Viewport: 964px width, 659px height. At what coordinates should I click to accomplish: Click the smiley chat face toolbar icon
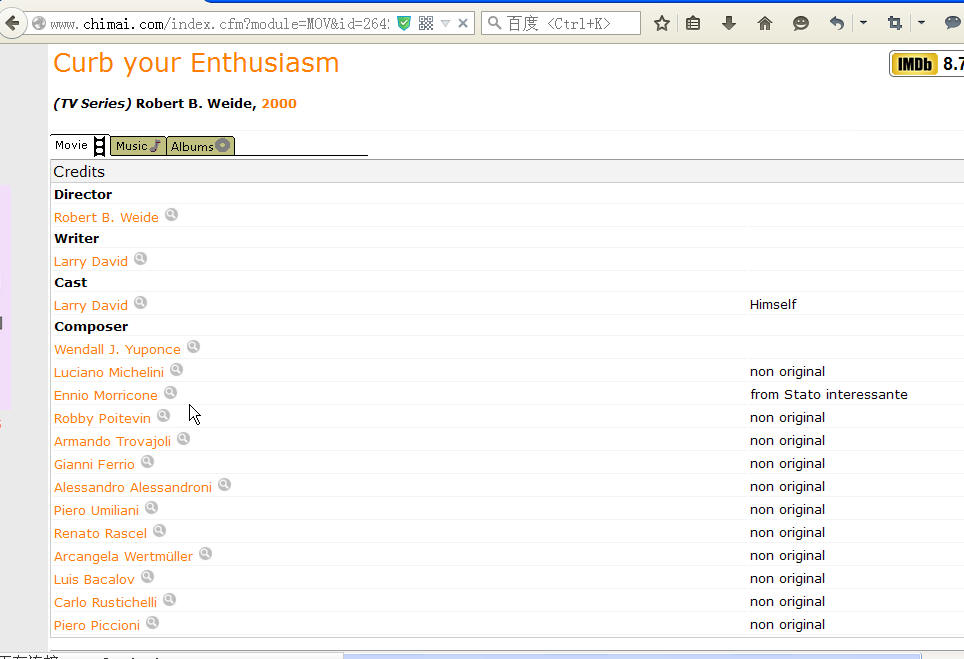800,23
